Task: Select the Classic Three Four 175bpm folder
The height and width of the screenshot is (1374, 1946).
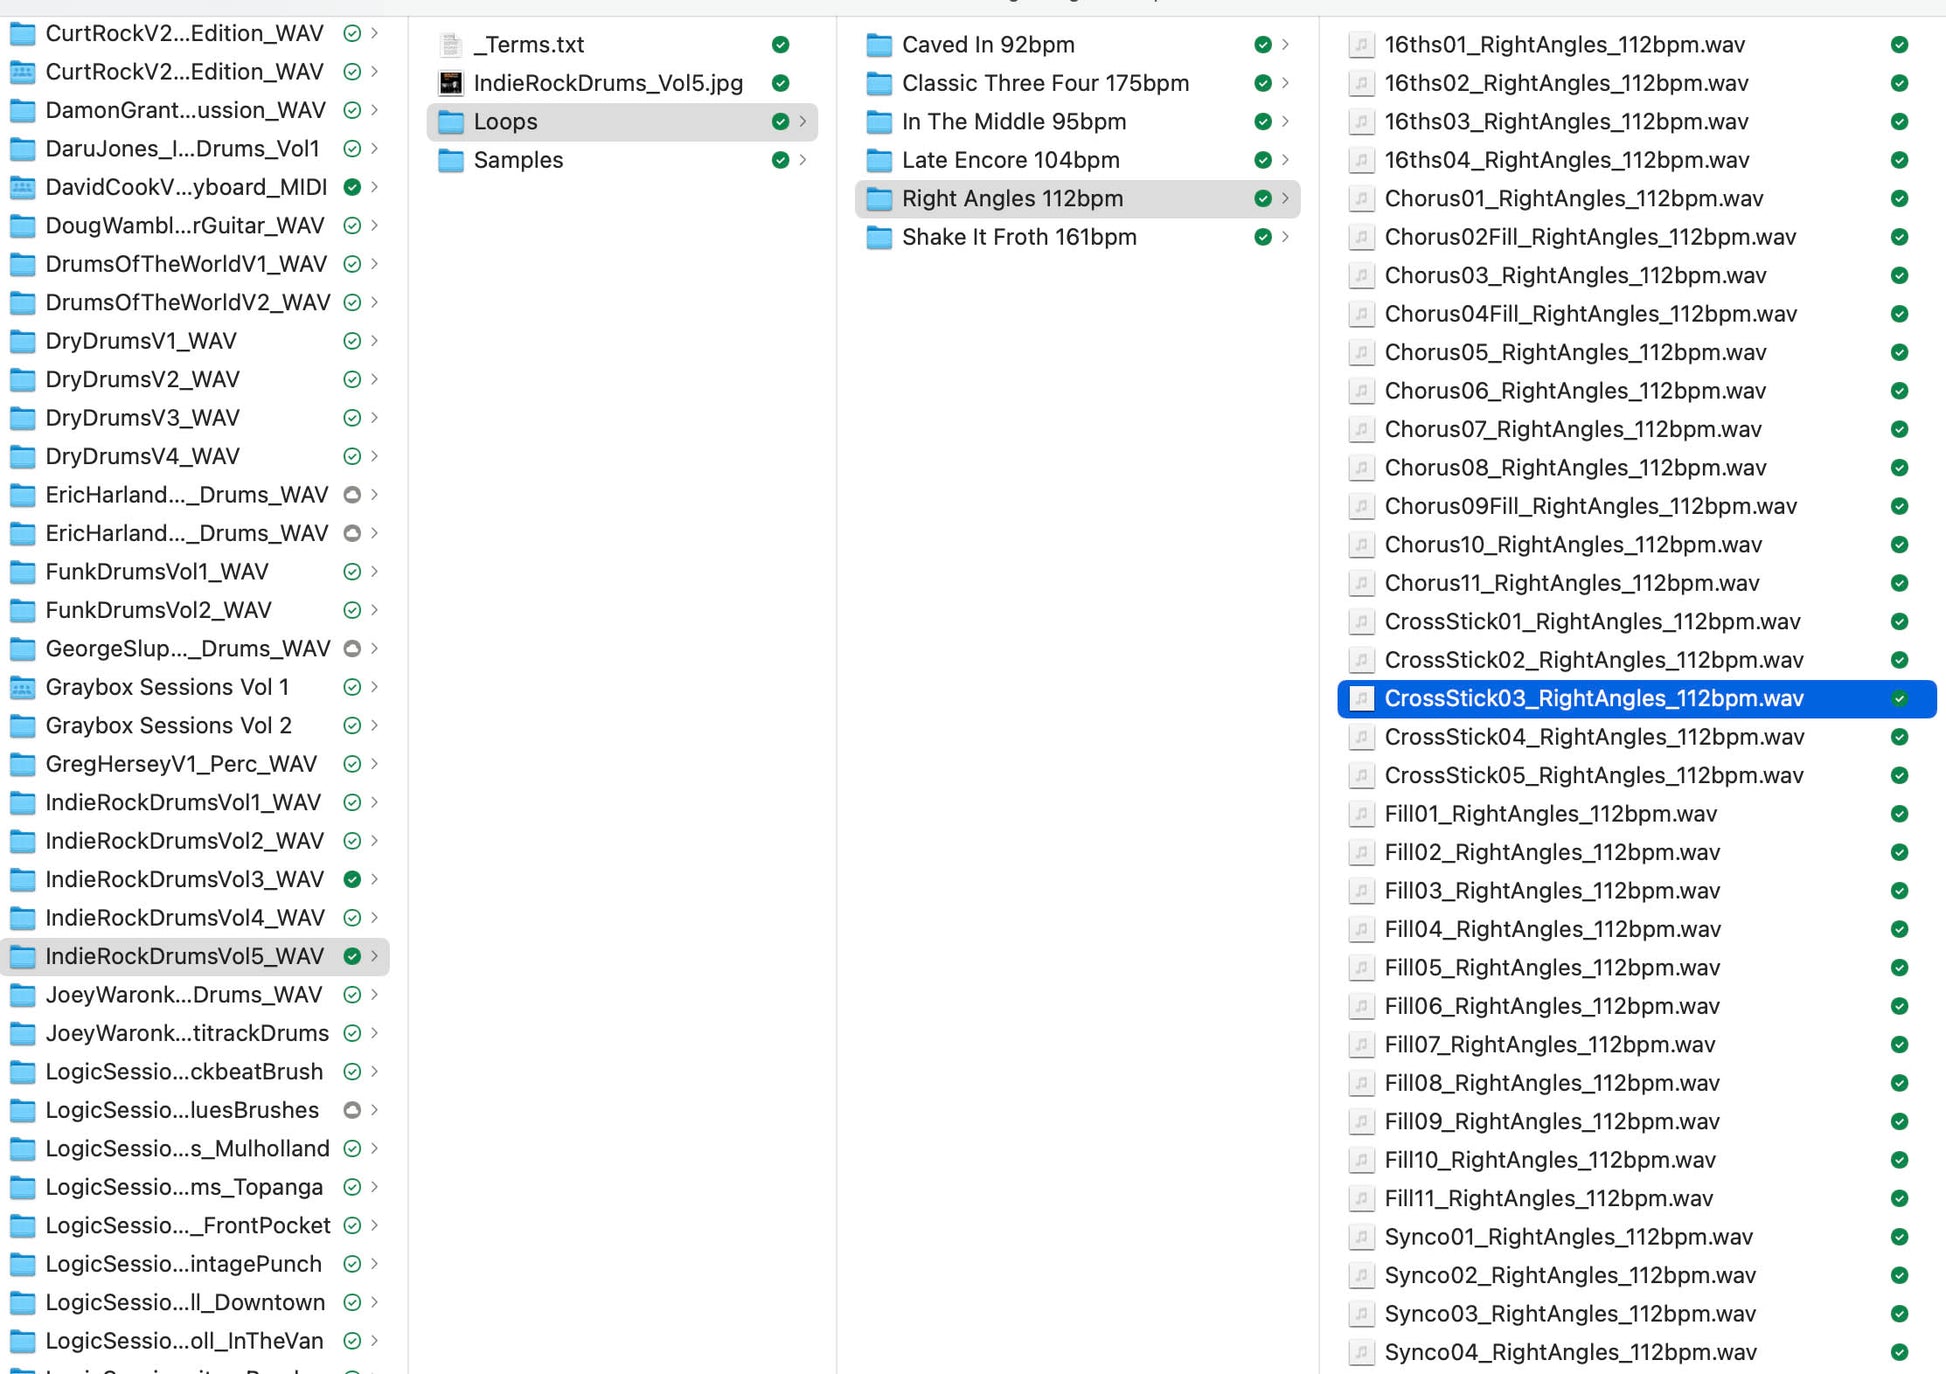Action: coord(1045,83)
